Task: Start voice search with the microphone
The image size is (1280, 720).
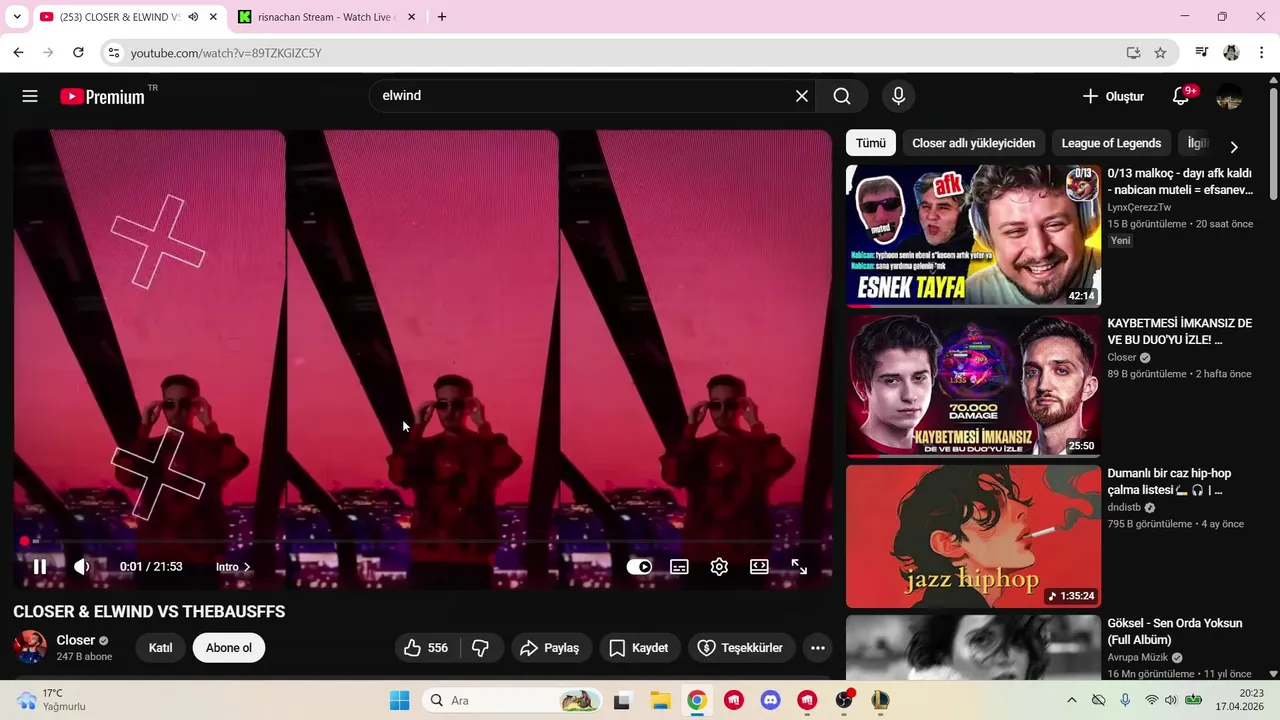Action: [898, 96]
